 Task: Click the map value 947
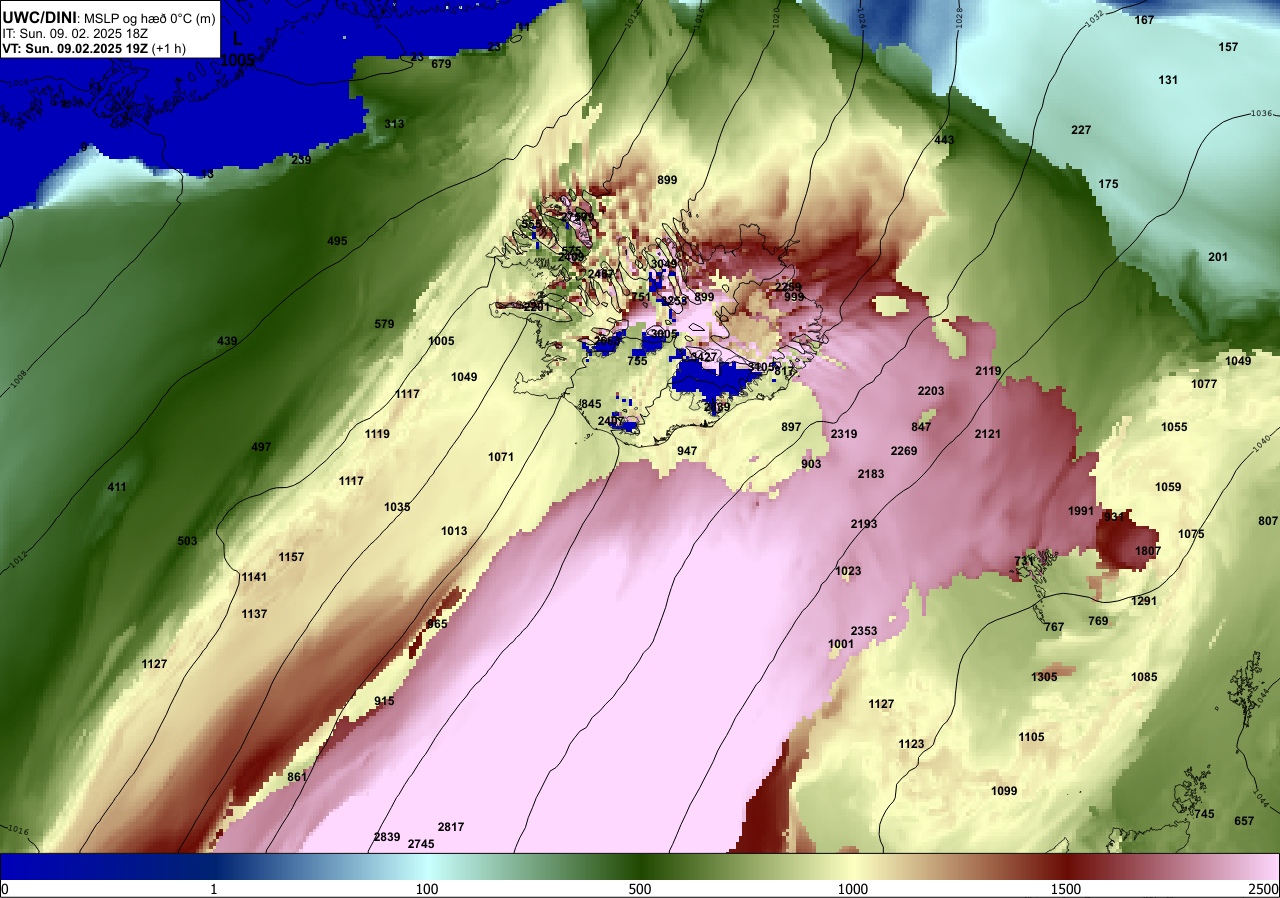687,451
